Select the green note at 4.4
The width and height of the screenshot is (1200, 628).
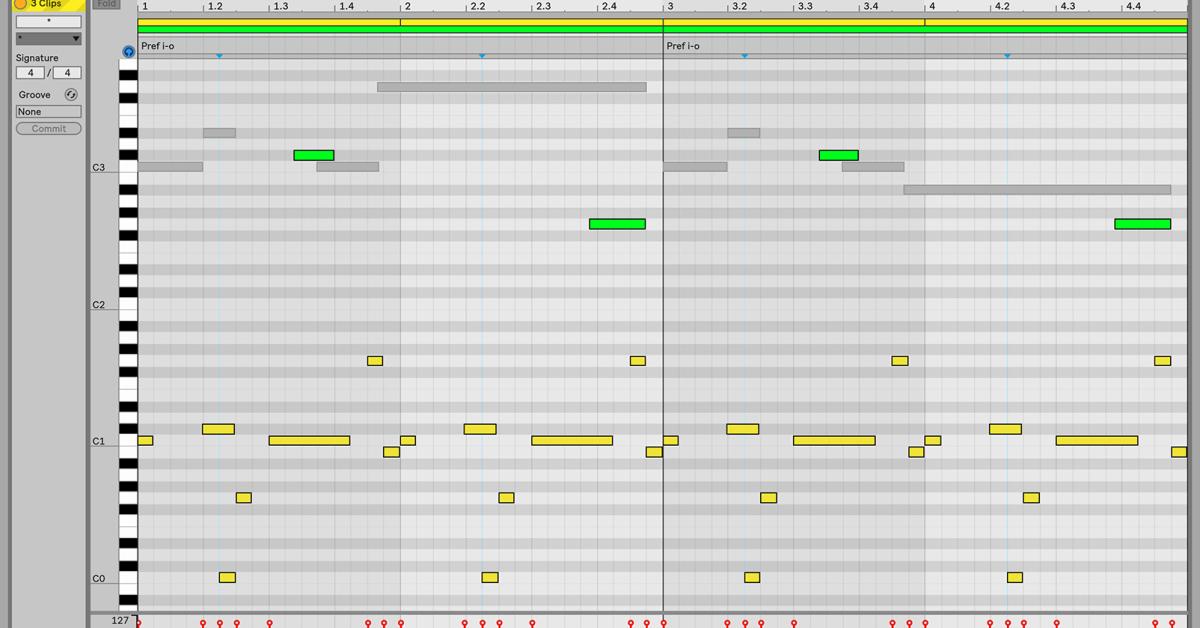coord(1143,224)
